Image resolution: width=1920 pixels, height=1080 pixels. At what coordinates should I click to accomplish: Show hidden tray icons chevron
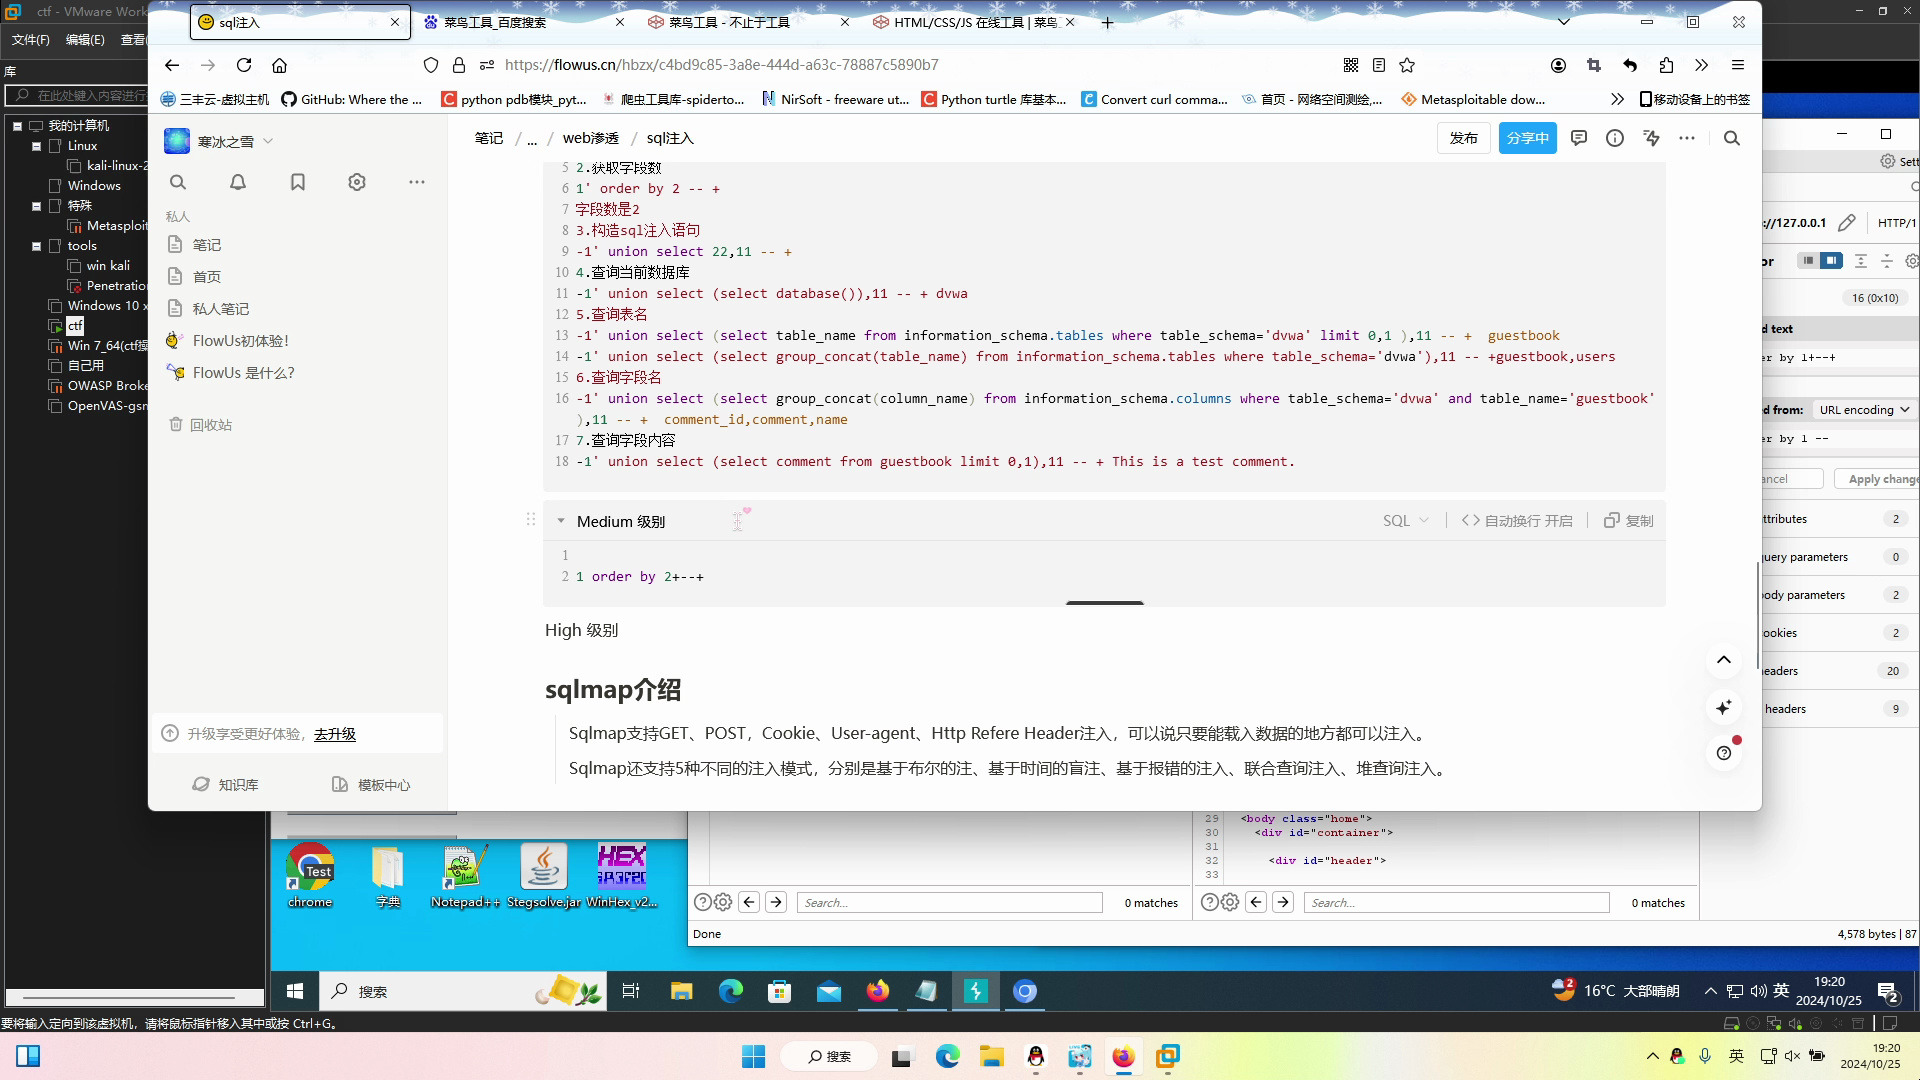tap(1652, 1056)
